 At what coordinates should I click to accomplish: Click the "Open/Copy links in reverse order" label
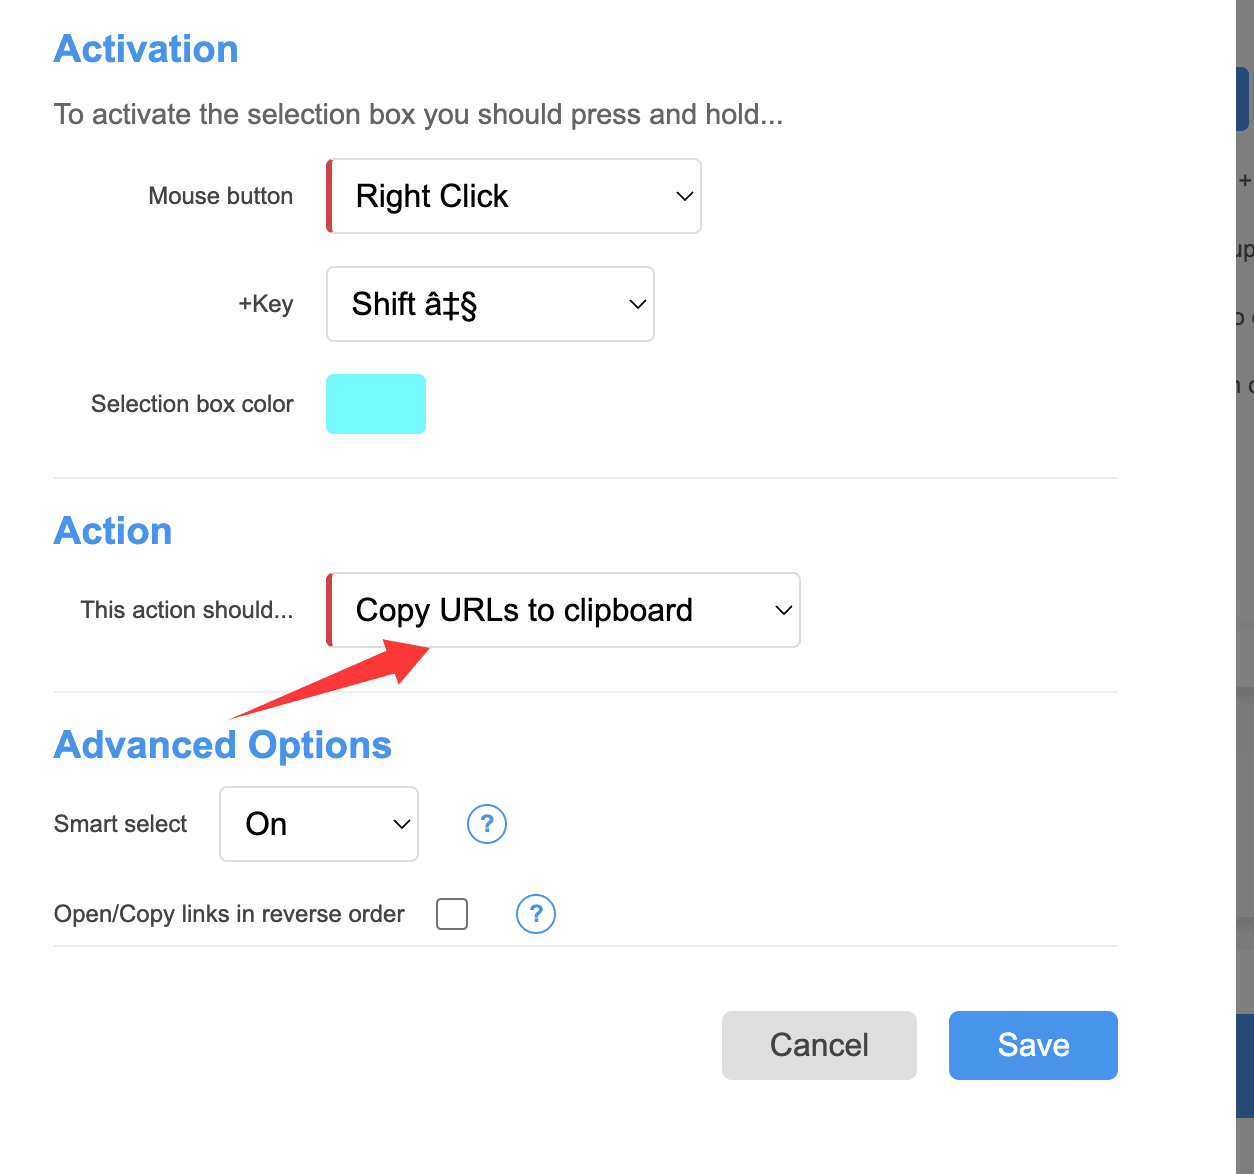pyautogui.click(x=229, y=914)
